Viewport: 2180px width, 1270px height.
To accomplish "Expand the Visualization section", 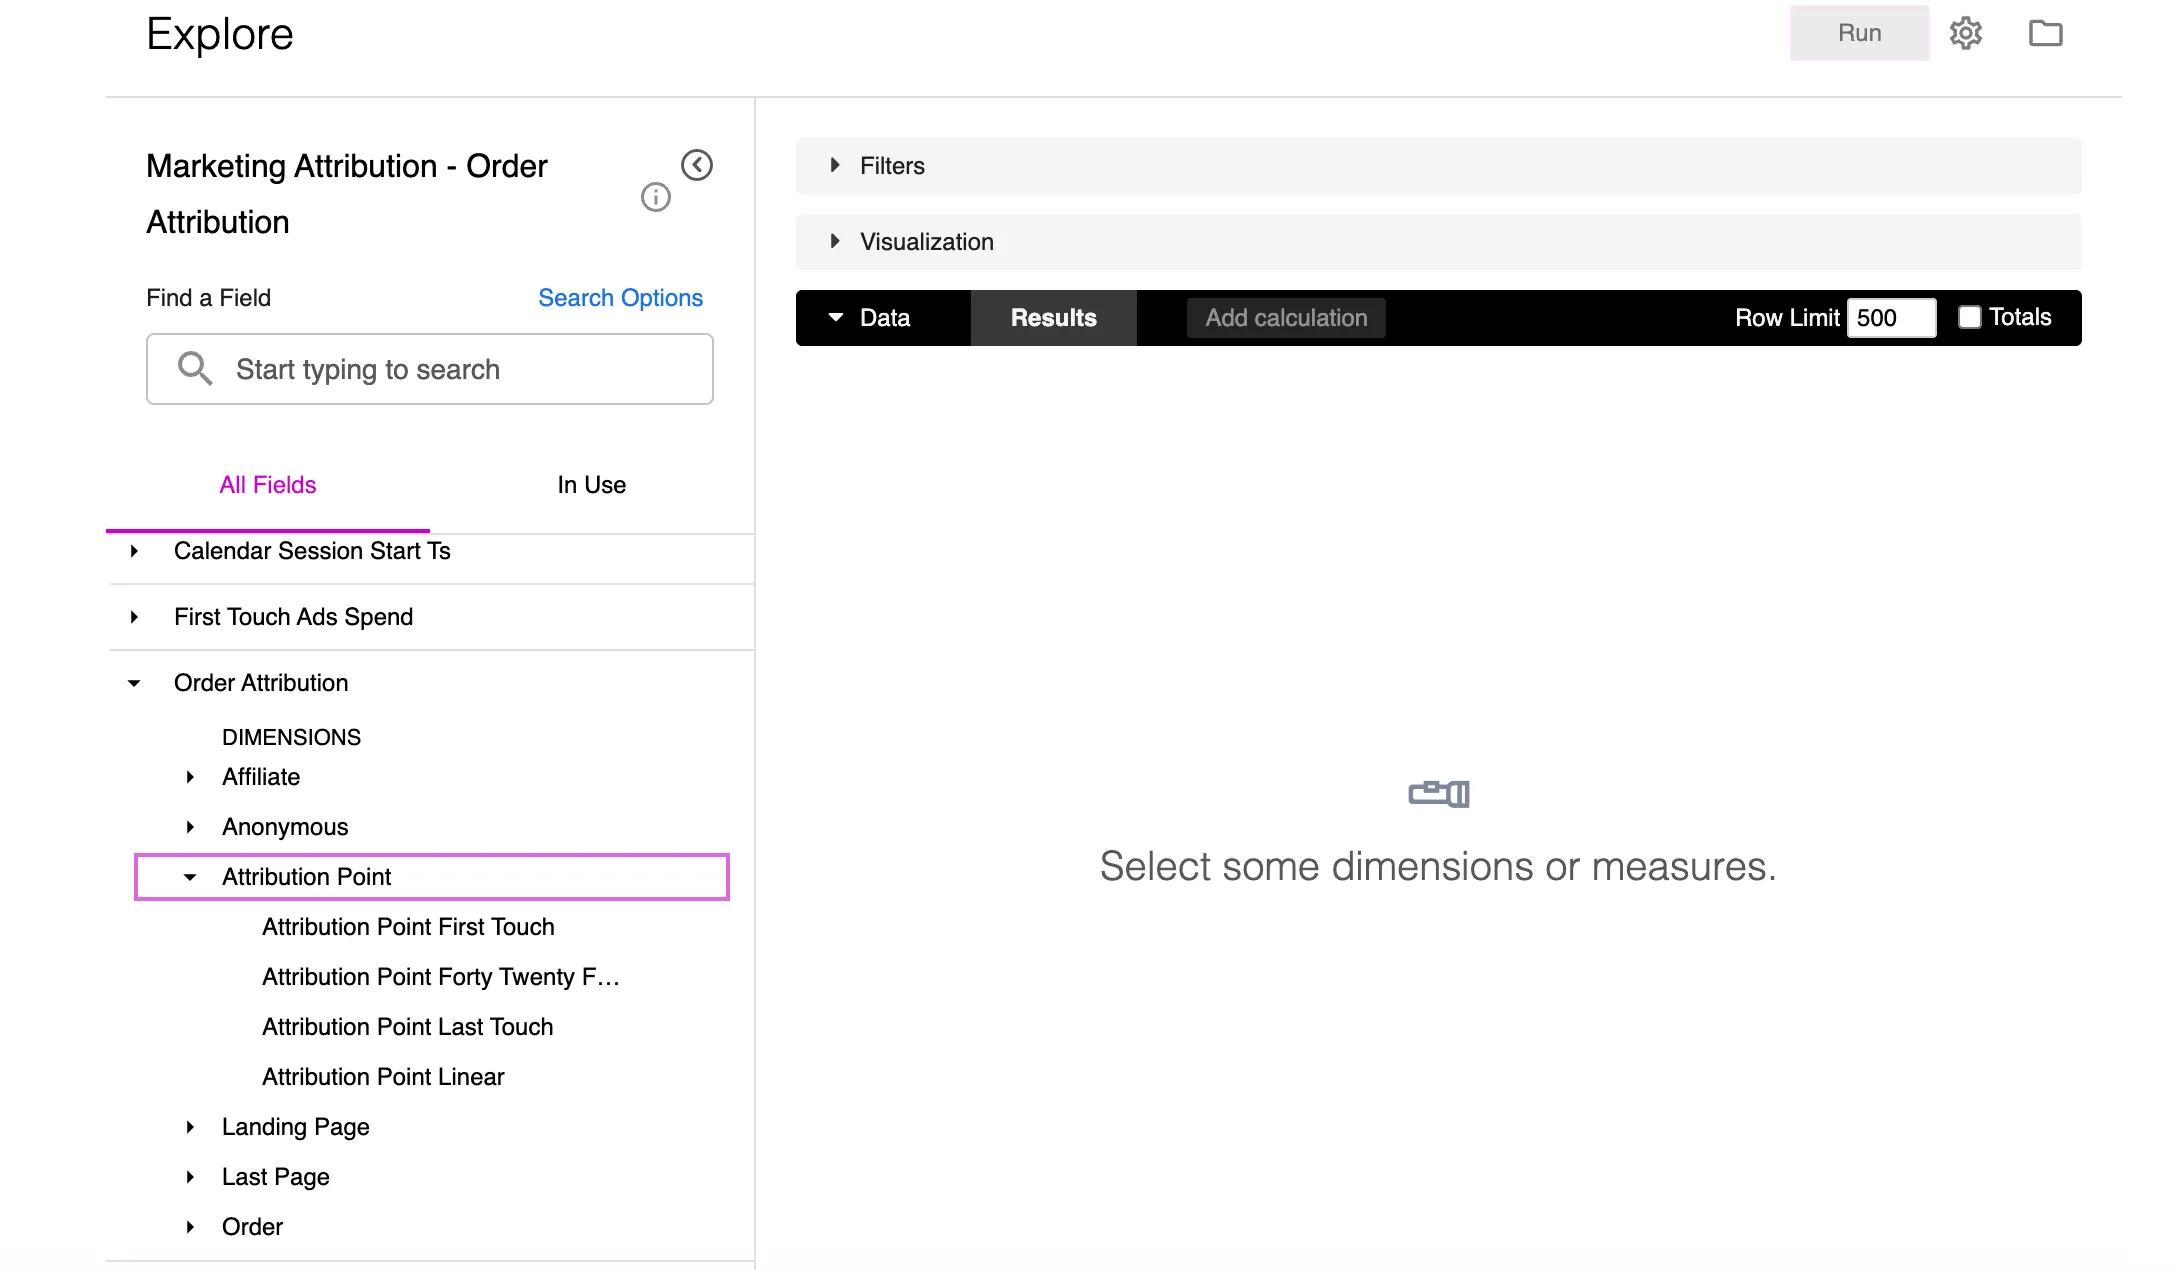I will pyautogui.click(x=835, y=241).
